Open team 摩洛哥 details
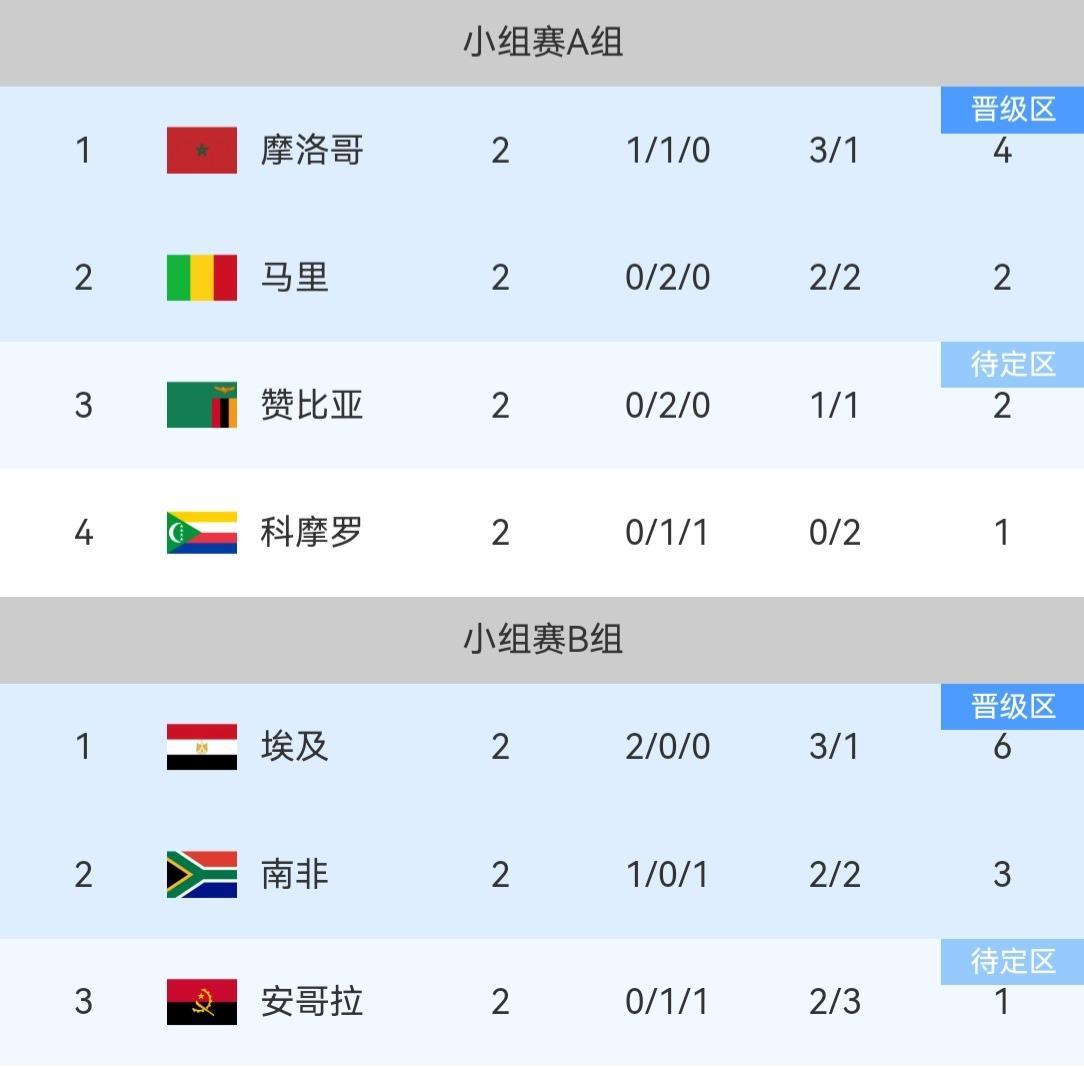 point(312,150)
